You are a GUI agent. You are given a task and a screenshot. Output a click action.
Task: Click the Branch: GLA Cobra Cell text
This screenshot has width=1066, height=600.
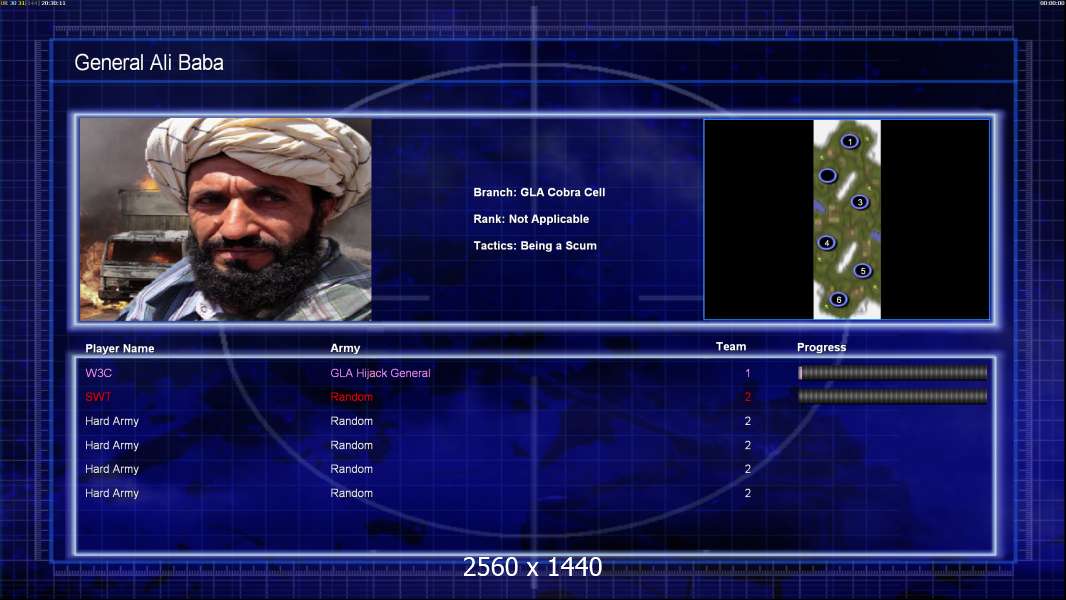click(539, 192)
